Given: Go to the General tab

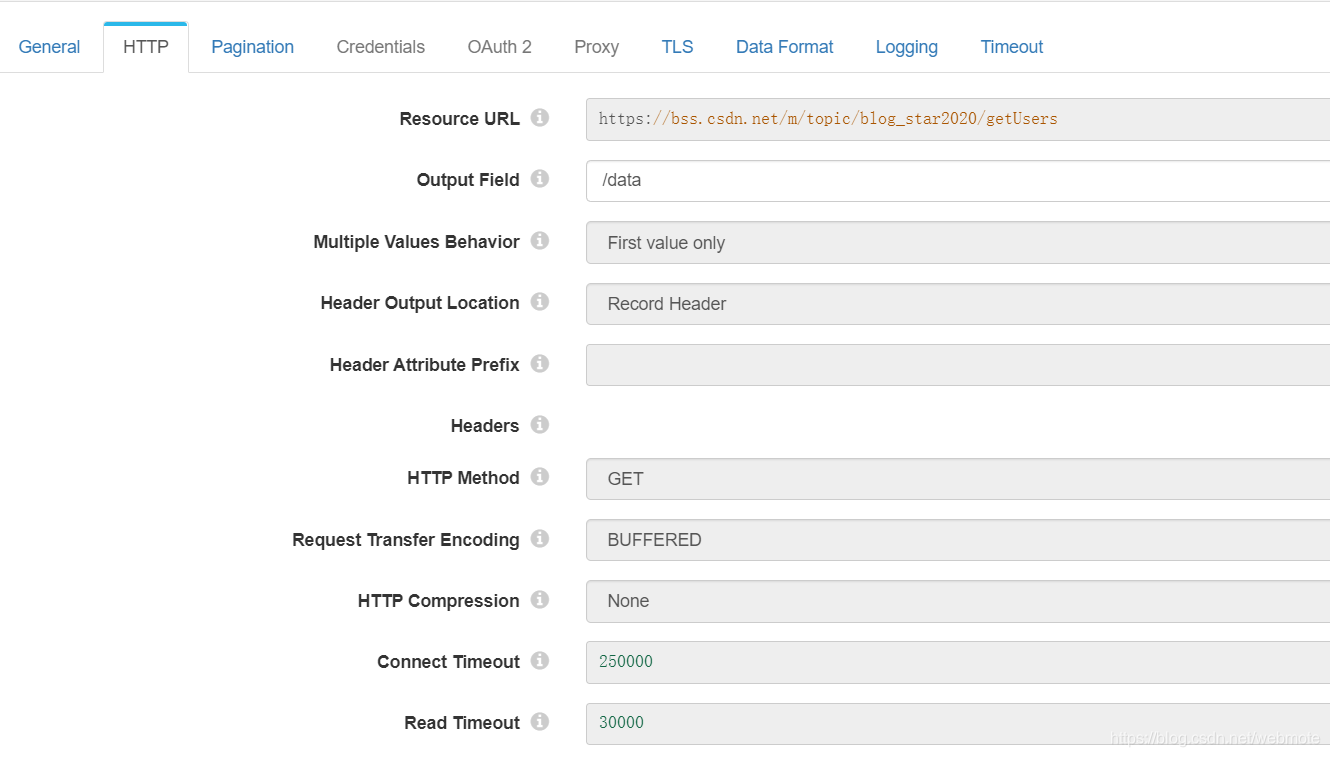Looking at the screenshot, I should click(49, 47).
